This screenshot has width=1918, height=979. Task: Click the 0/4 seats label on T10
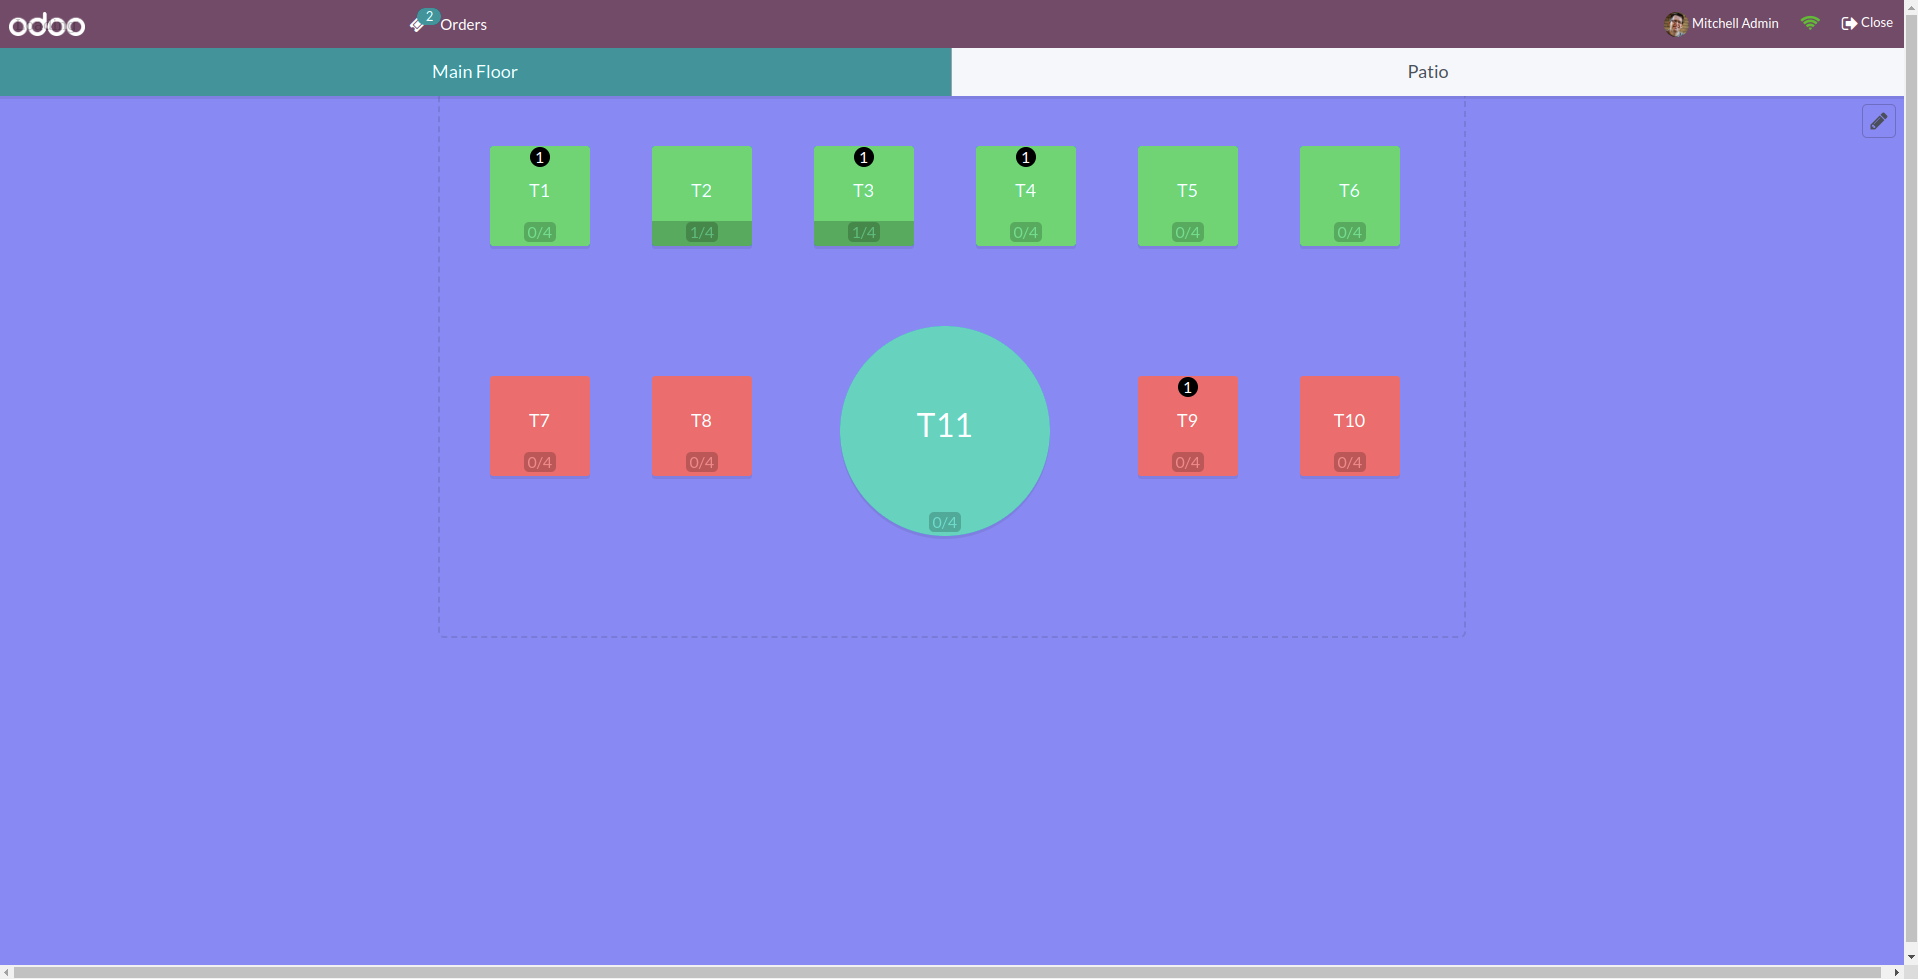point(1350,462)
